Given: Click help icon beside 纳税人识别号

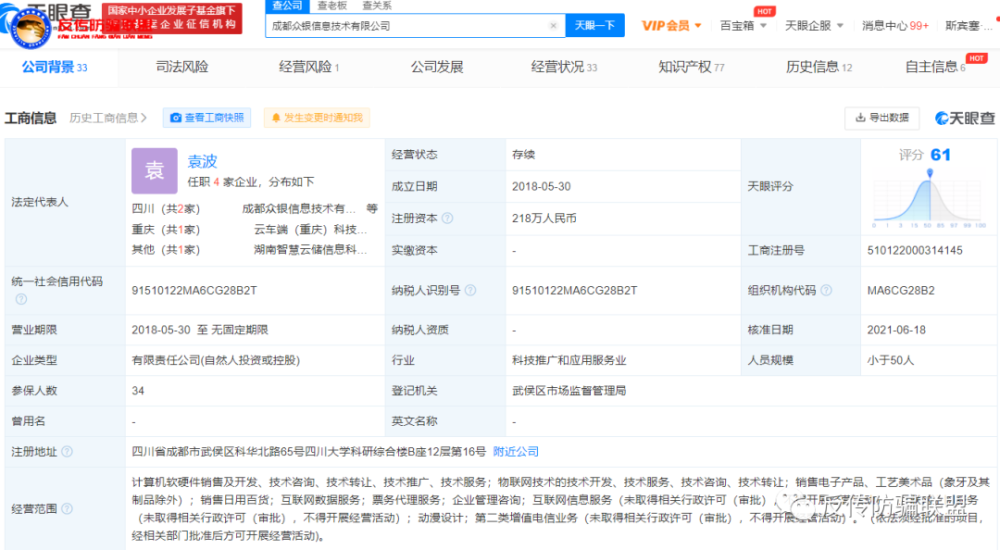Looking at the screenshot, I should [468, 291].
